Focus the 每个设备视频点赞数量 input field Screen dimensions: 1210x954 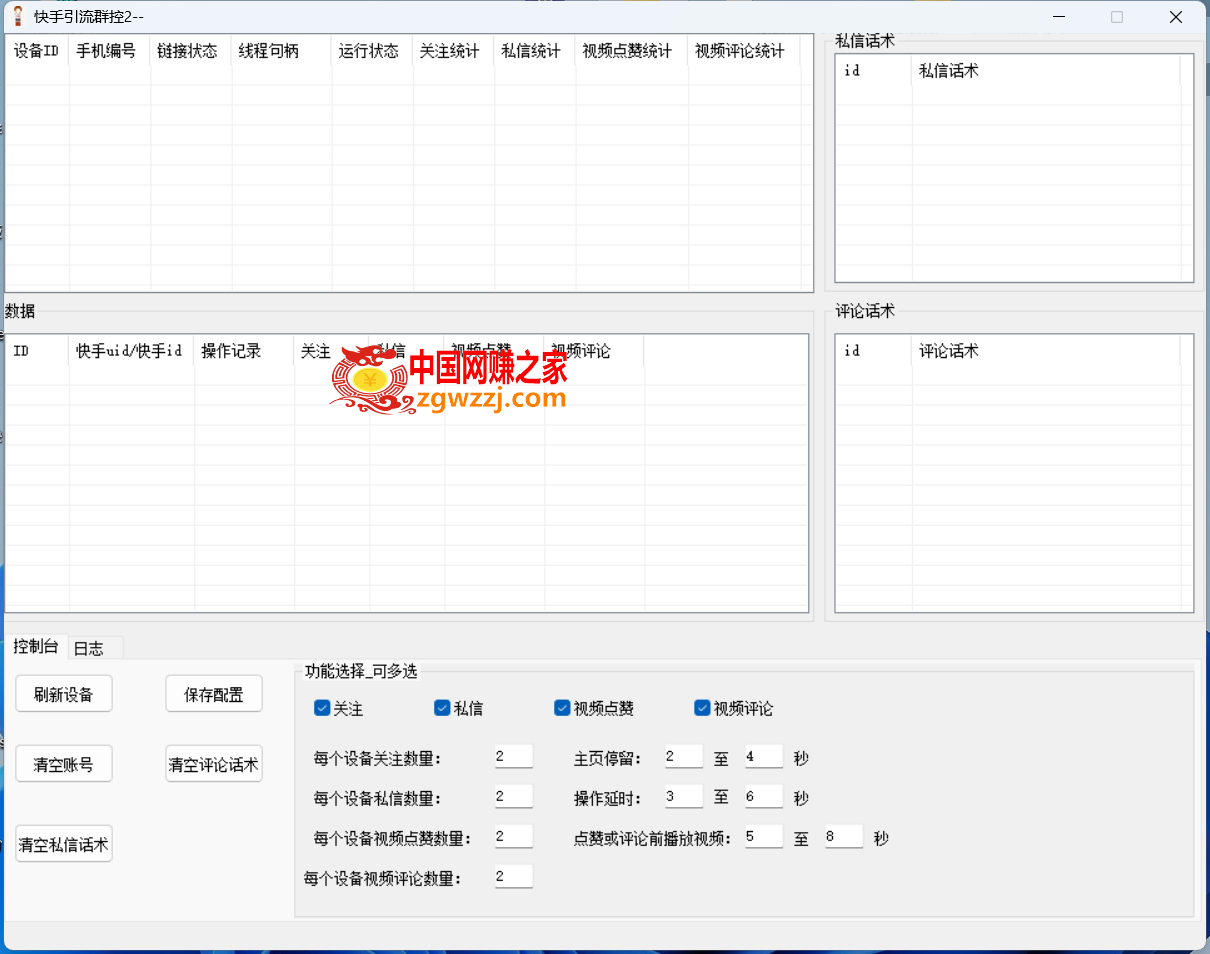514,837
